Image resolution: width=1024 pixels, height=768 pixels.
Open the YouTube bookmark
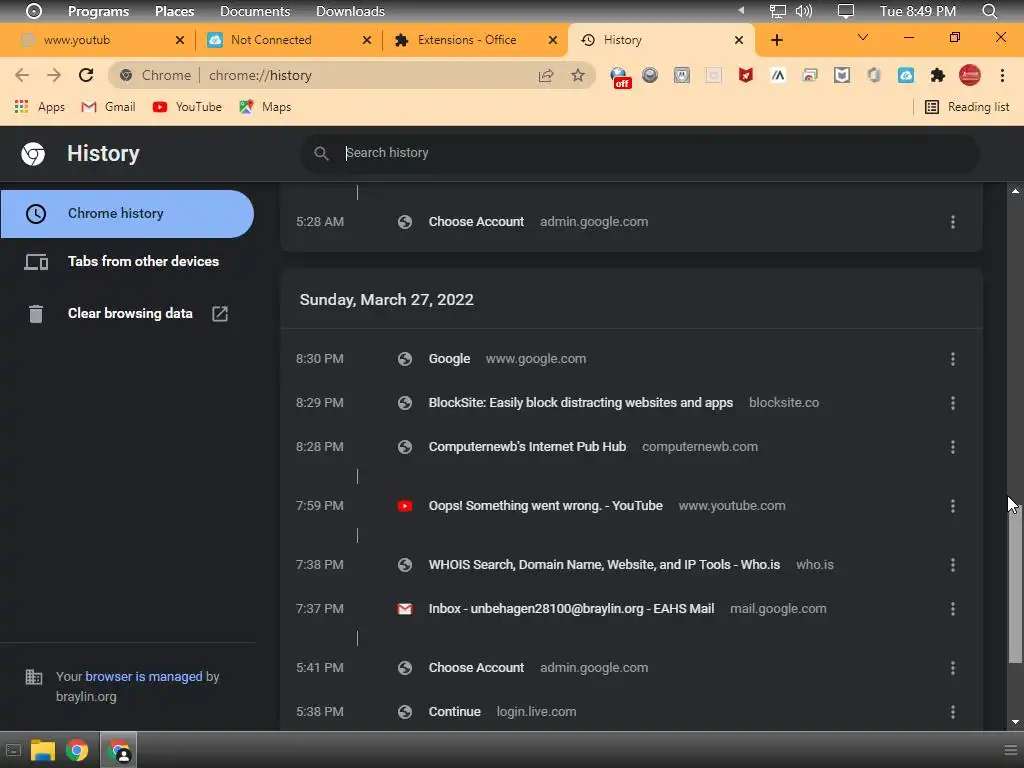tap(187, 106)
